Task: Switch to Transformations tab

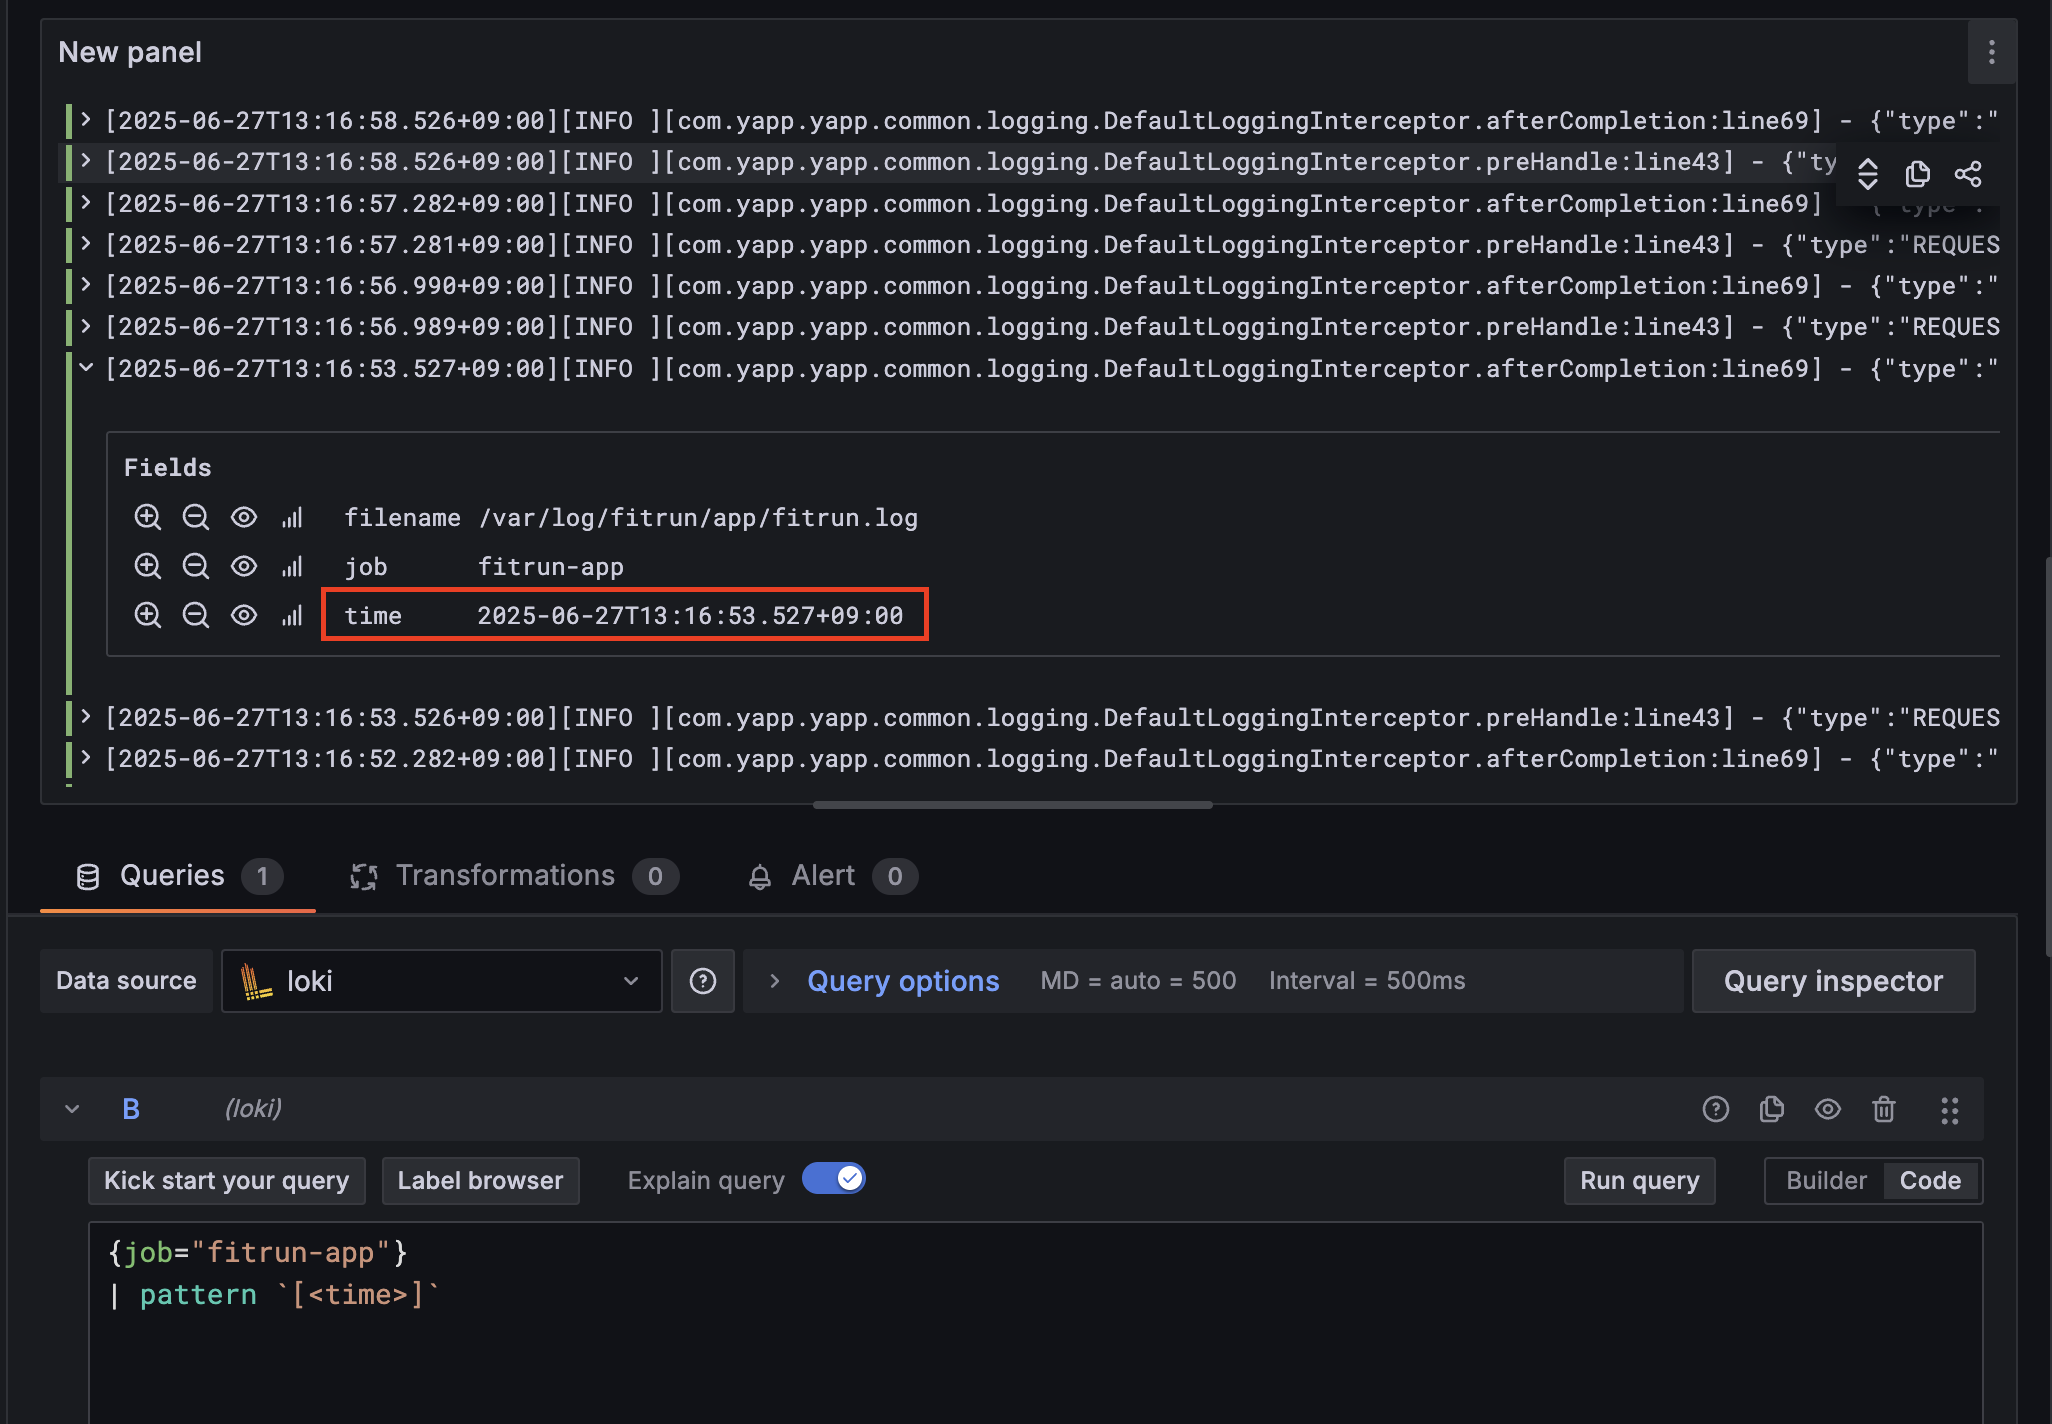Action: point(514,876)
